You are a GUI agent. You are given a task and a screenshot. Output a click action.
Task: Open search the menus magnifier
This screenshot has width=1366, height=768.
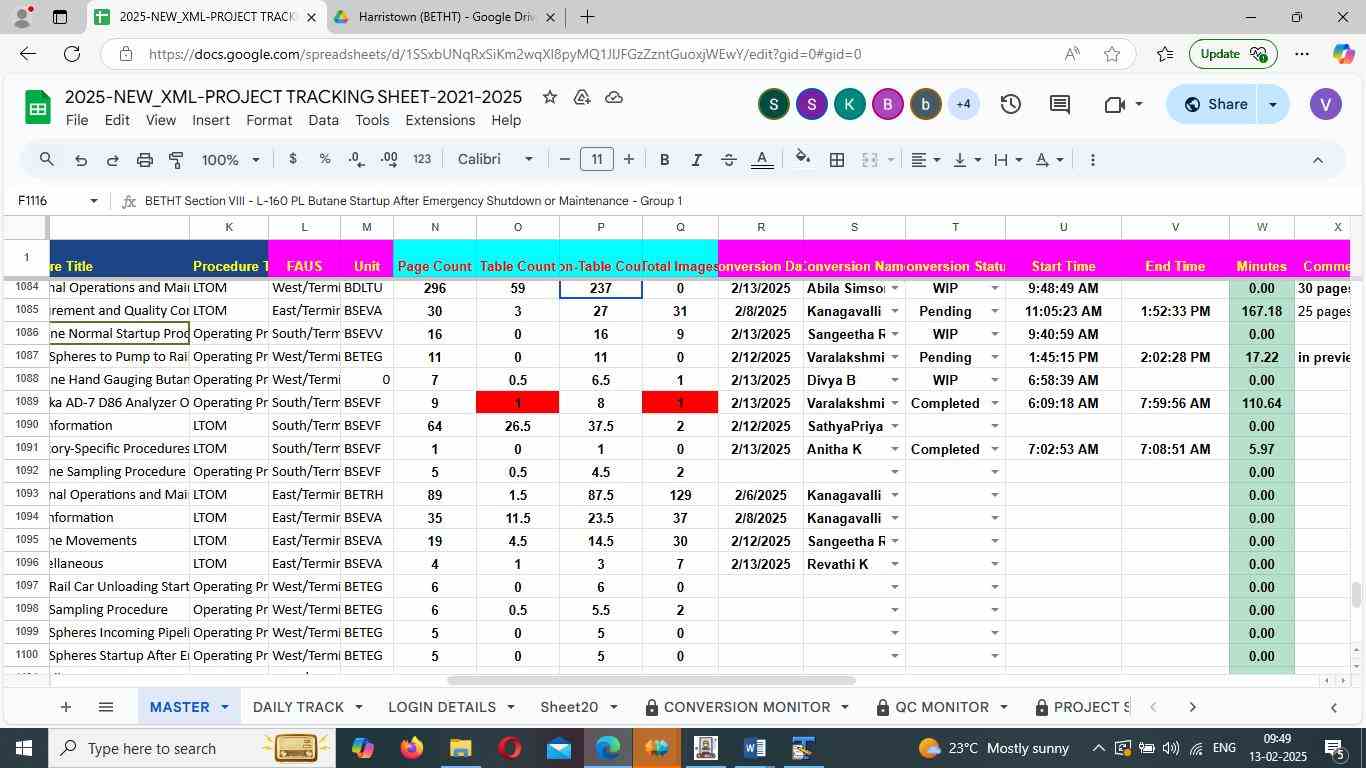tap(47, 160)
